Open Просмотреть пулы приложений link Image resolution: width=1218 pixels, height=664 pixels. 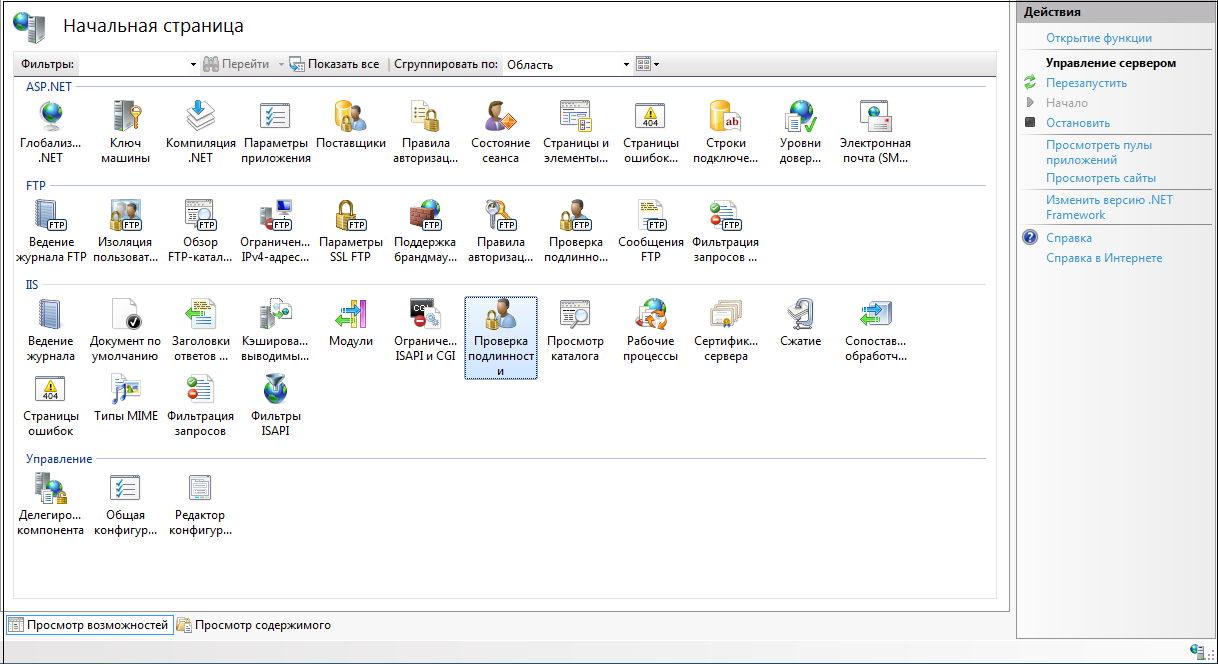click(x=1099, y=152)
